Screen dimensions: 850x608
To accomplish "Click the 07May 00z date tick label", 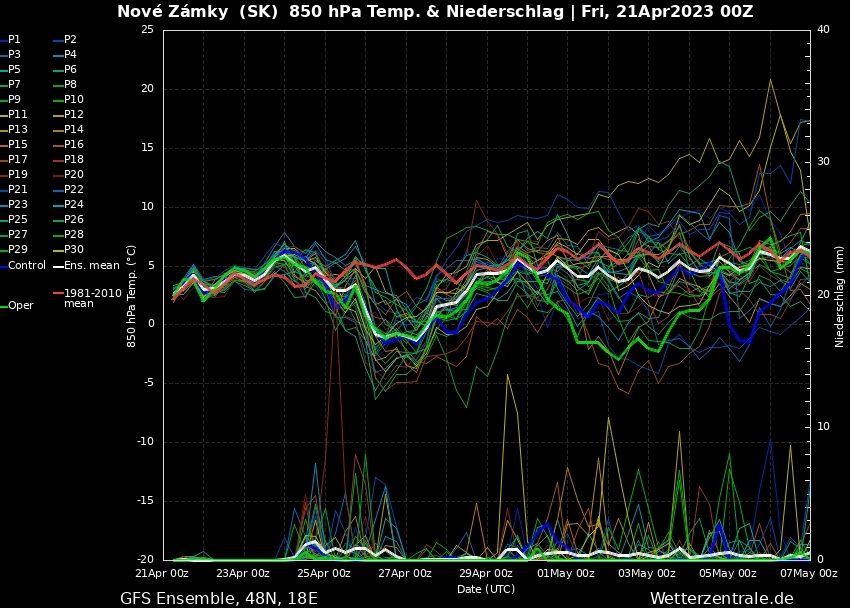I will 808,573.
